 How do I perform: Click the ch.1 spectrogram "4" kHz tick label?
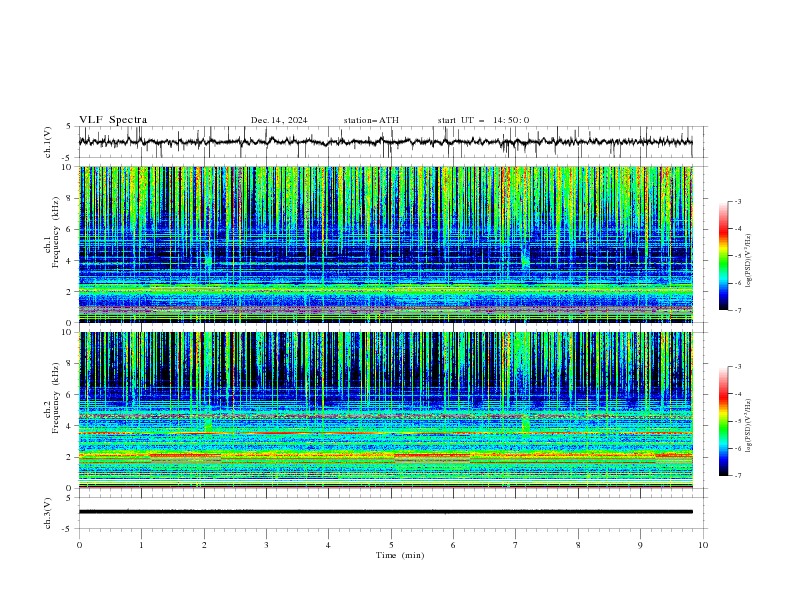click(x=70, y=261)
